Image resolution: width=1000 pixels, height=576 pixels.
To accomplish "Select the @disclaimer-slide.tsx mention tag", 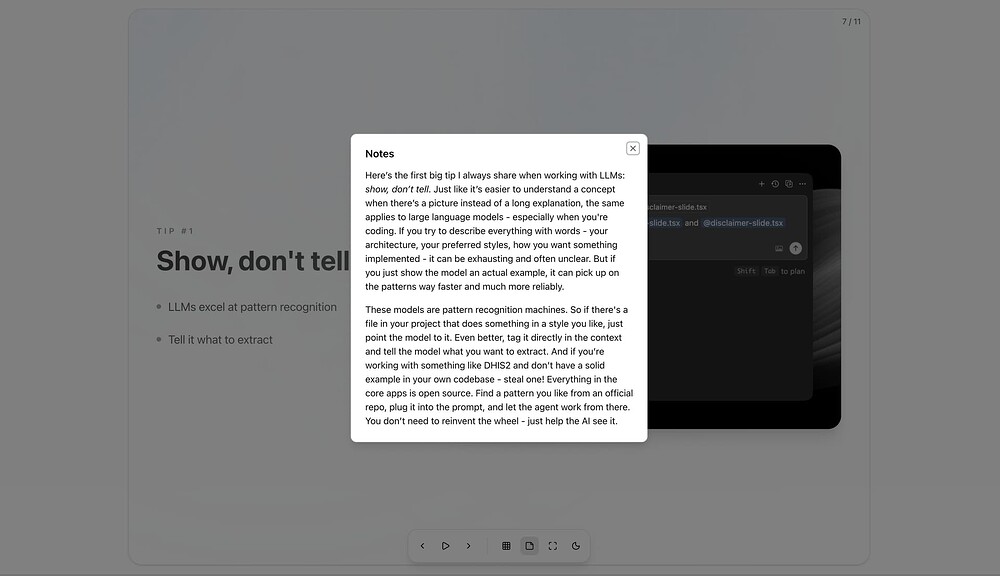I will click(743, 223).
